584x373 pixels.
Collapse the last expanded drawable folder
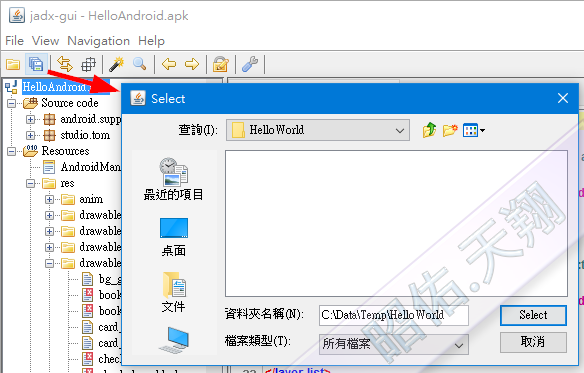click(49, 263)
